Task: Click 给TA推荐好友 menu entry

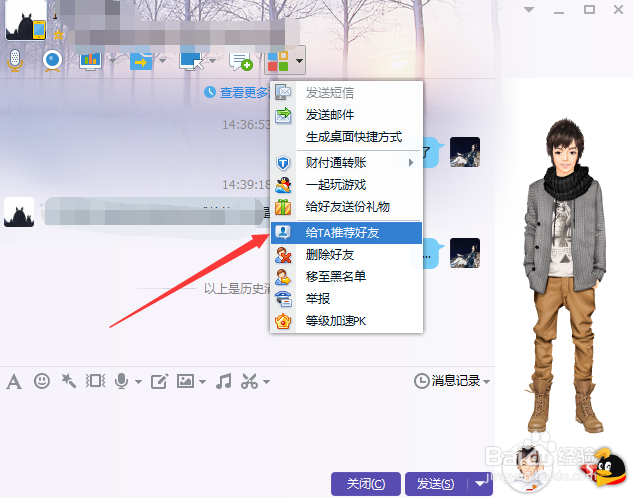Action: (x=346, y=232)
